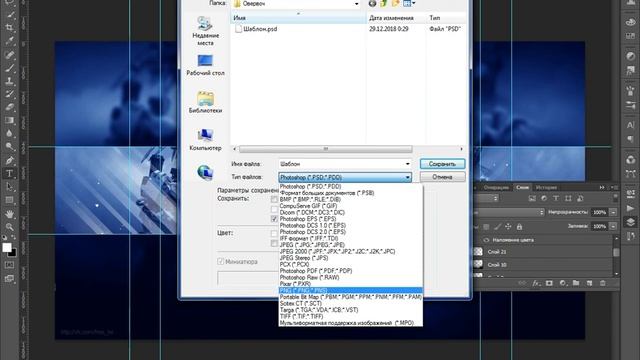Open Recent Places in save dialog sidebar
This screenshot has height=360, width=640.
click(x=205, y=31)
